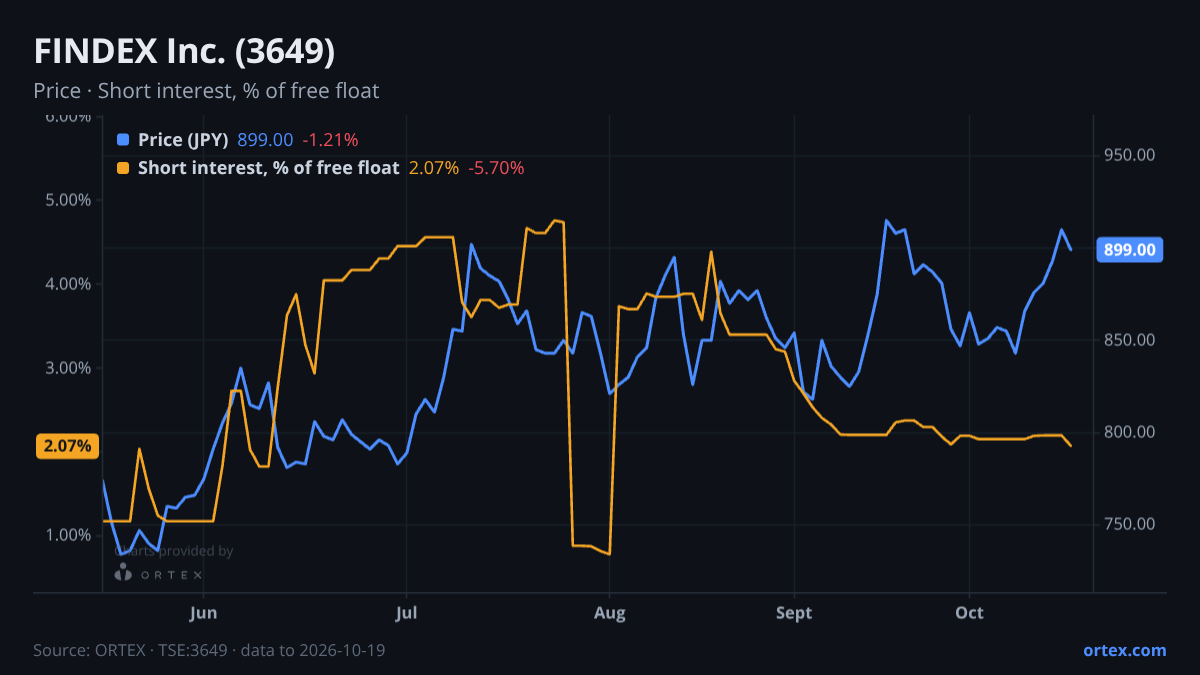Click the 3.00% left axis label
1200x675 pixels.
click(x=69, y=368)
